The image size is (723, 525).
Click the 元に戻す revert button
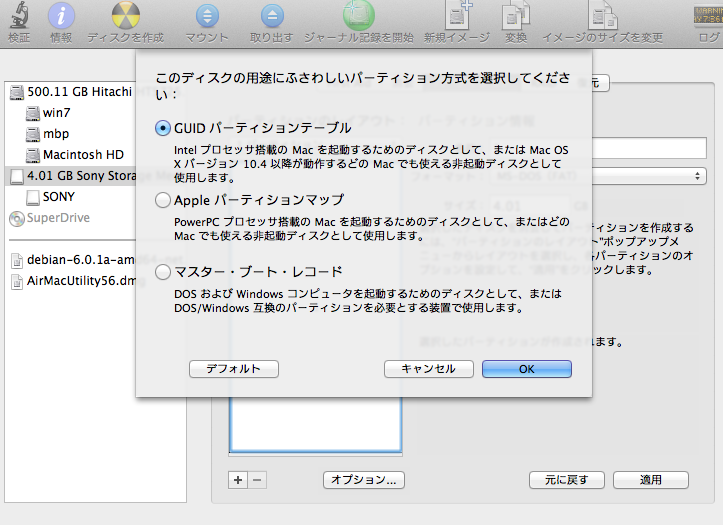point(567,480)
